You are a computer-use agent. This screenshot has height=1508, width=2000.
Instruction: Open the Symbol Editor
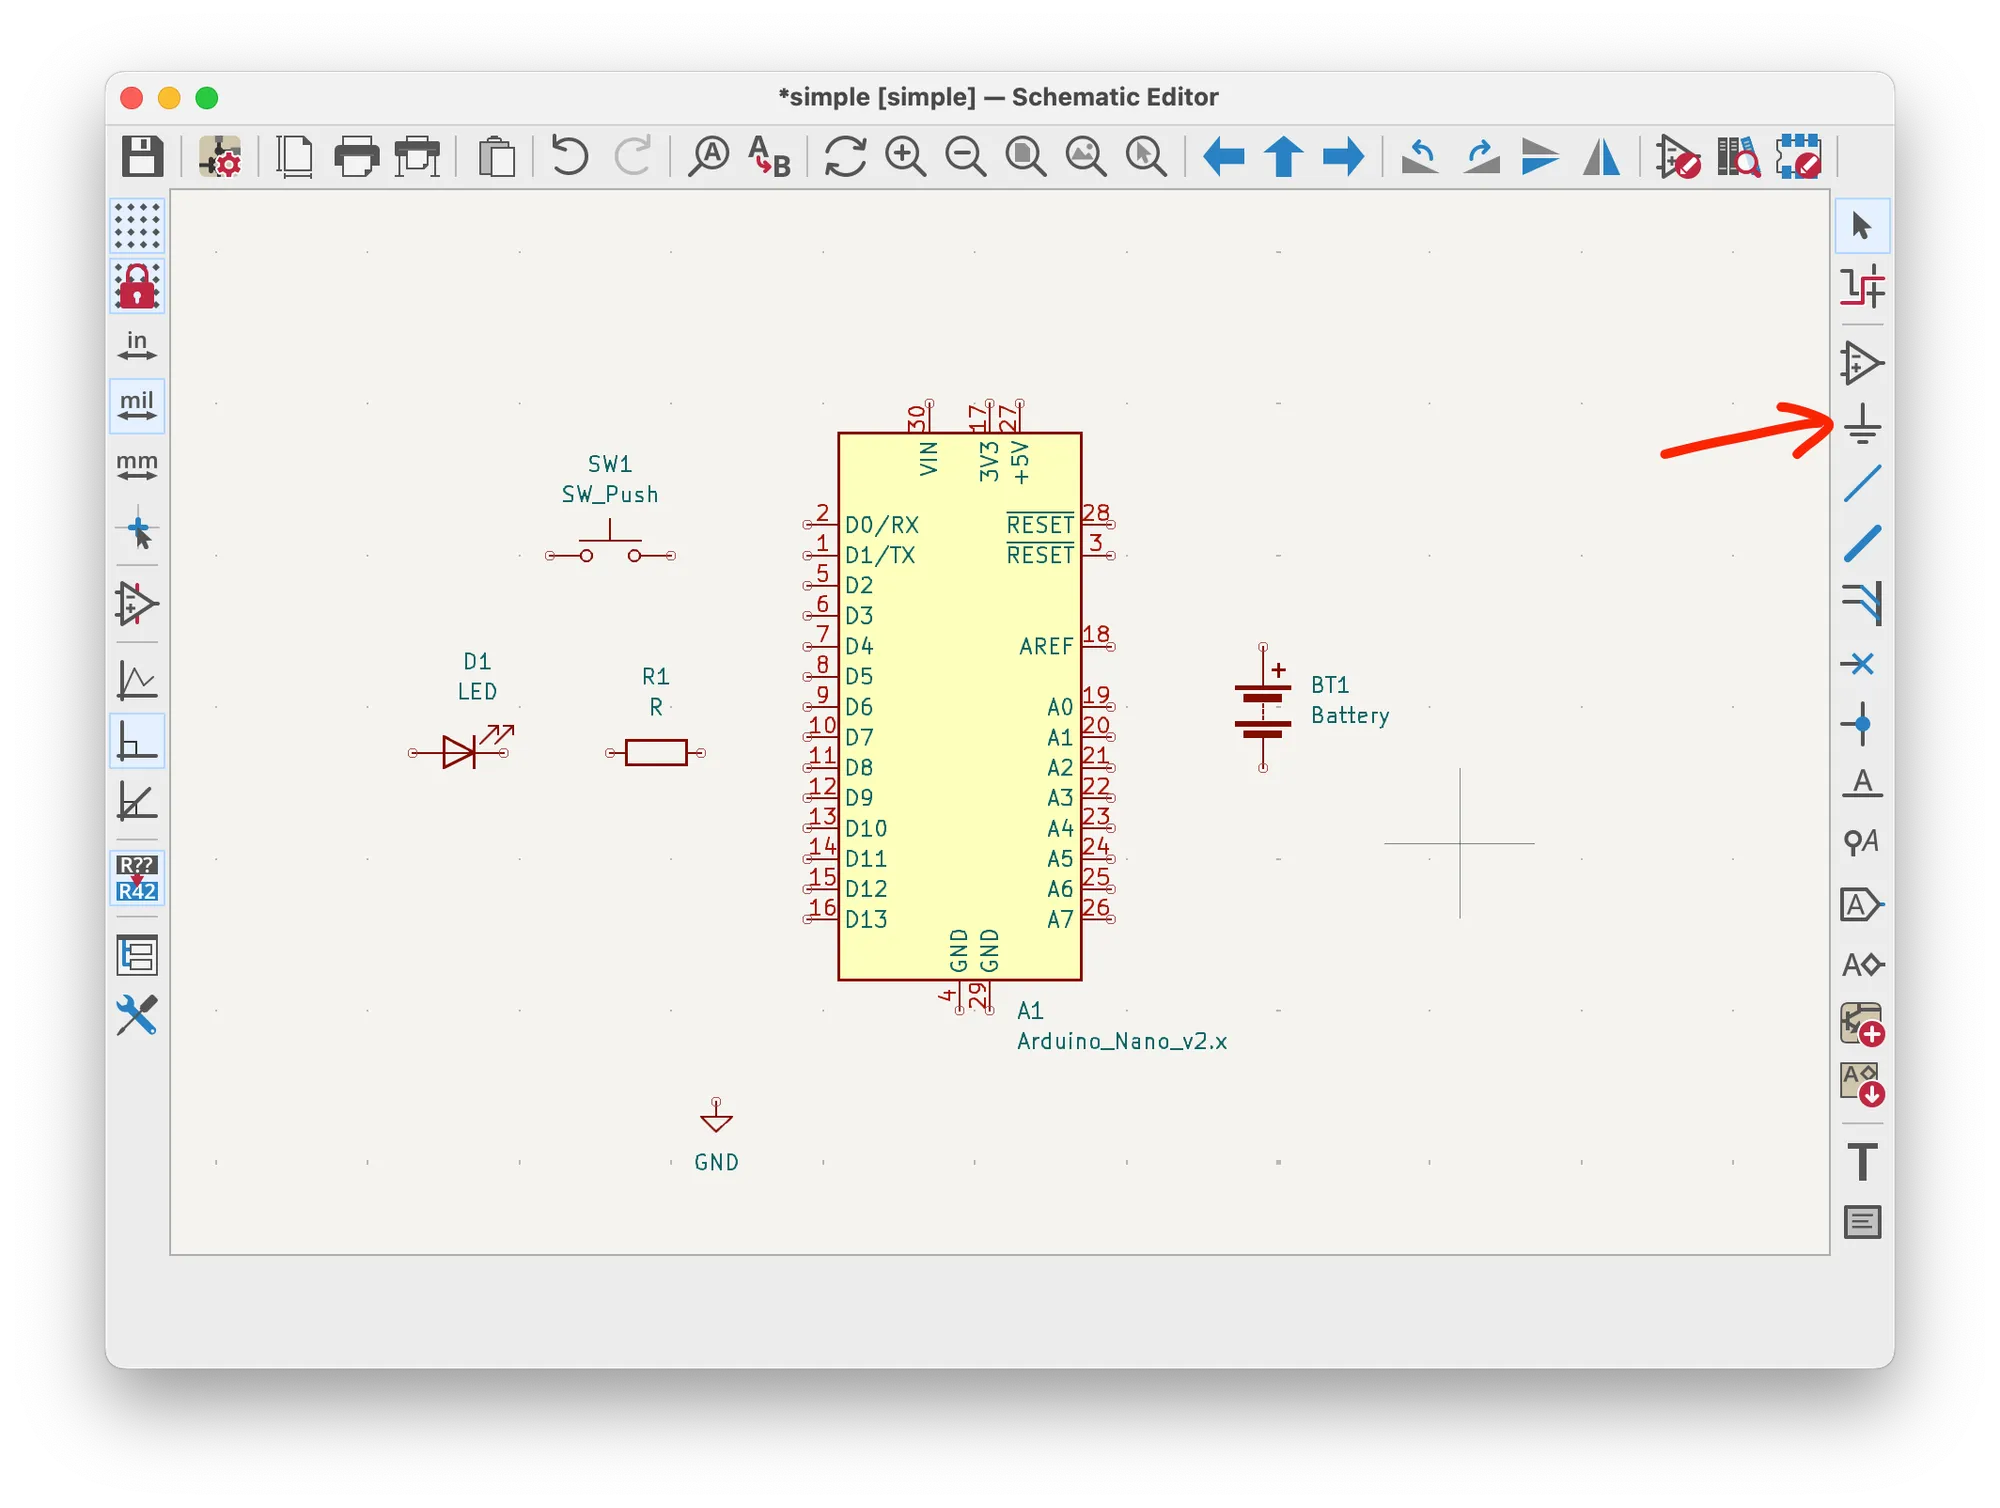click(1678, 157)
